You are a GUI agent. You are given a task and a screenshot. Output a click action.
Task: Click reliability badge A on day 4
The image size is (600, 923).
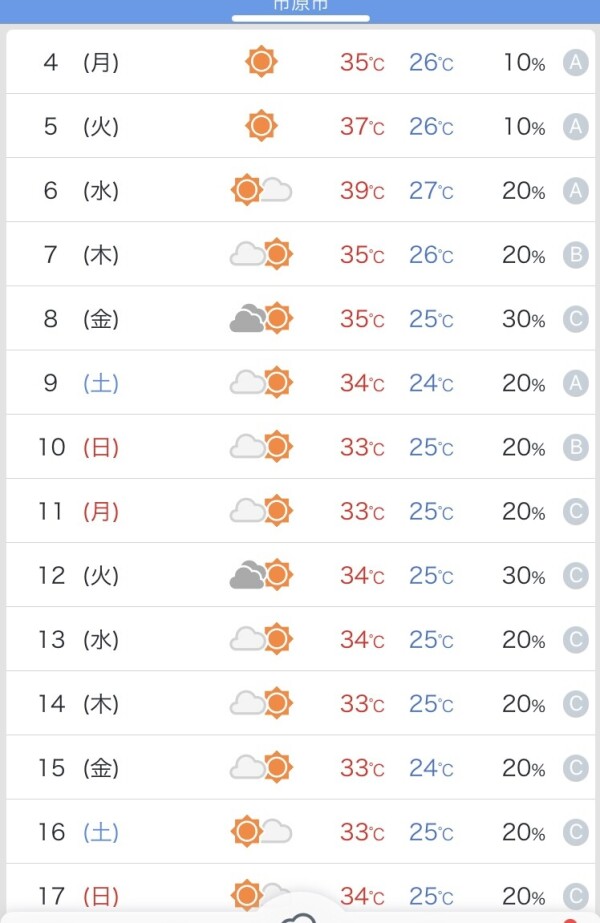click(575, 62)
